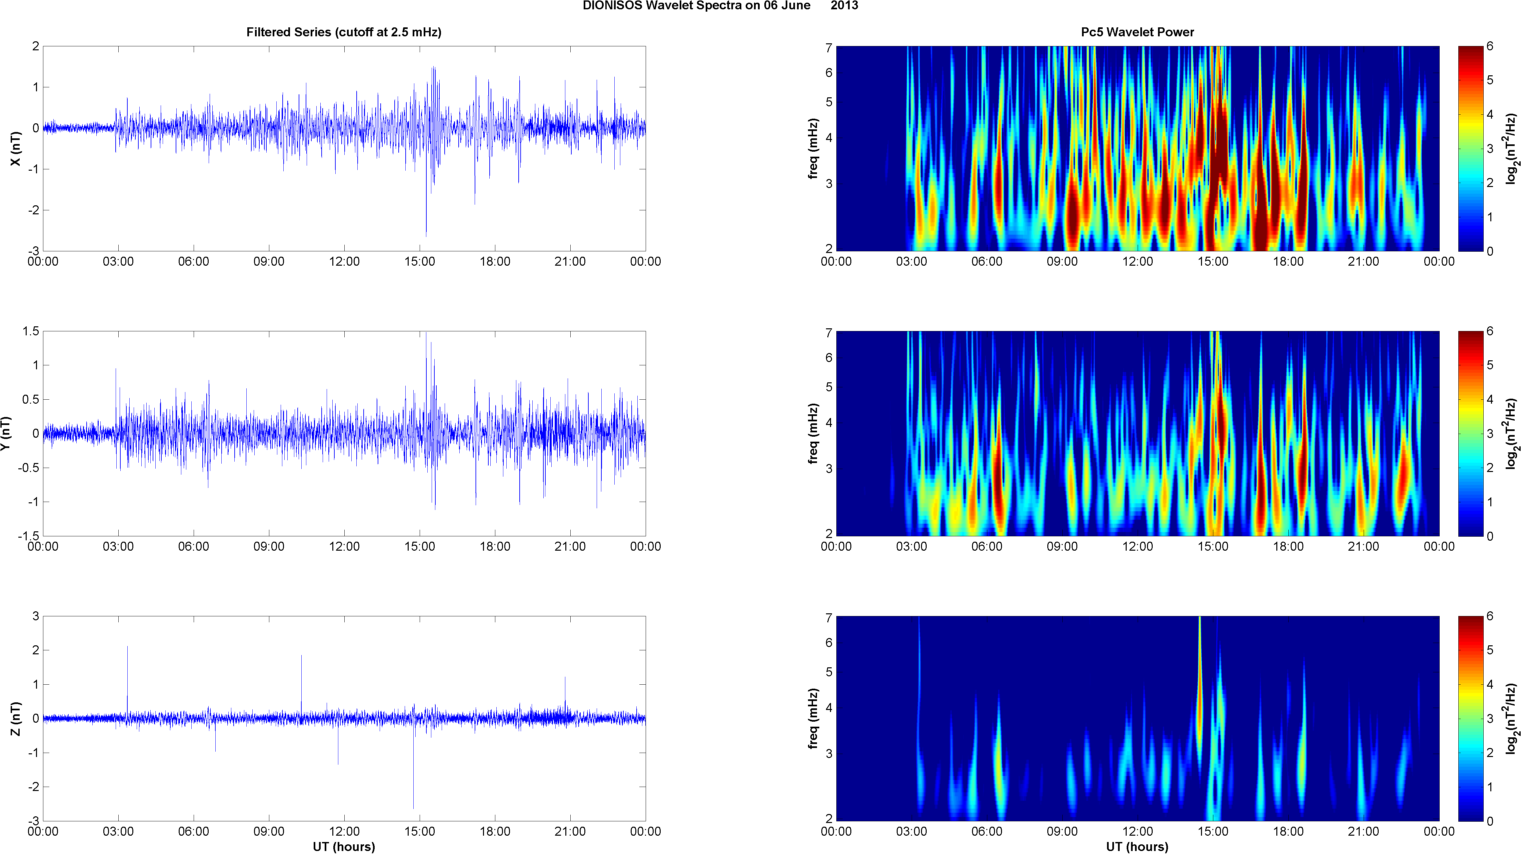Select the 'Y (nT)' axis label
This screenshot has height=854, width=1521.
tap(6, 434)
